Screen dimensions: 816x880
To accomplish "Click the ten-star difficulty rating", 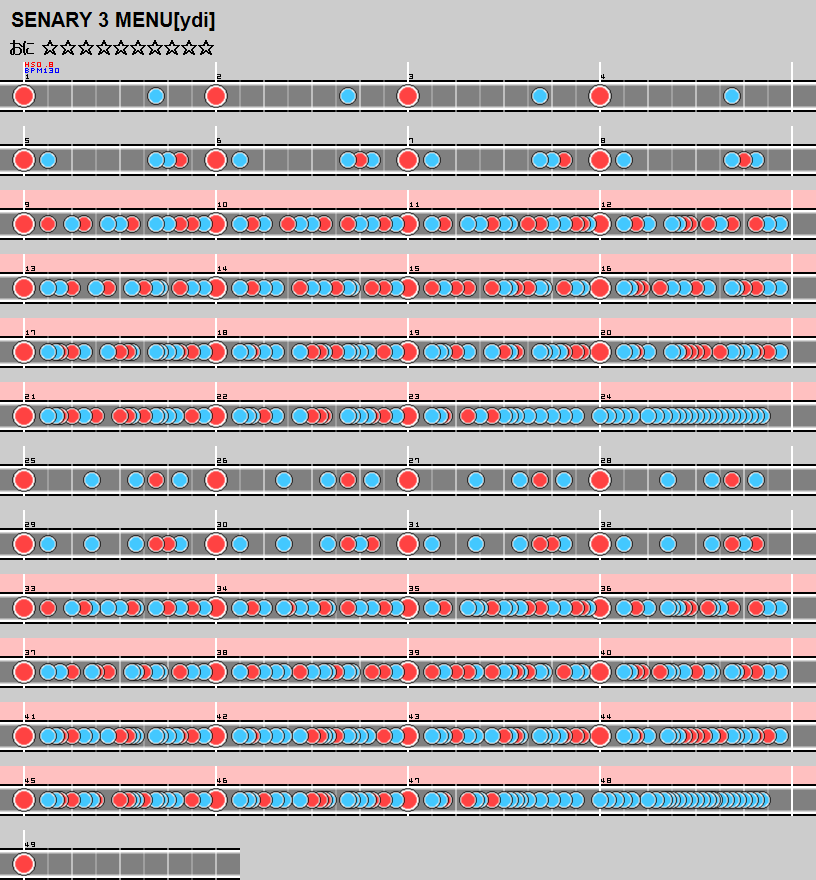I will tap(128, 48).
